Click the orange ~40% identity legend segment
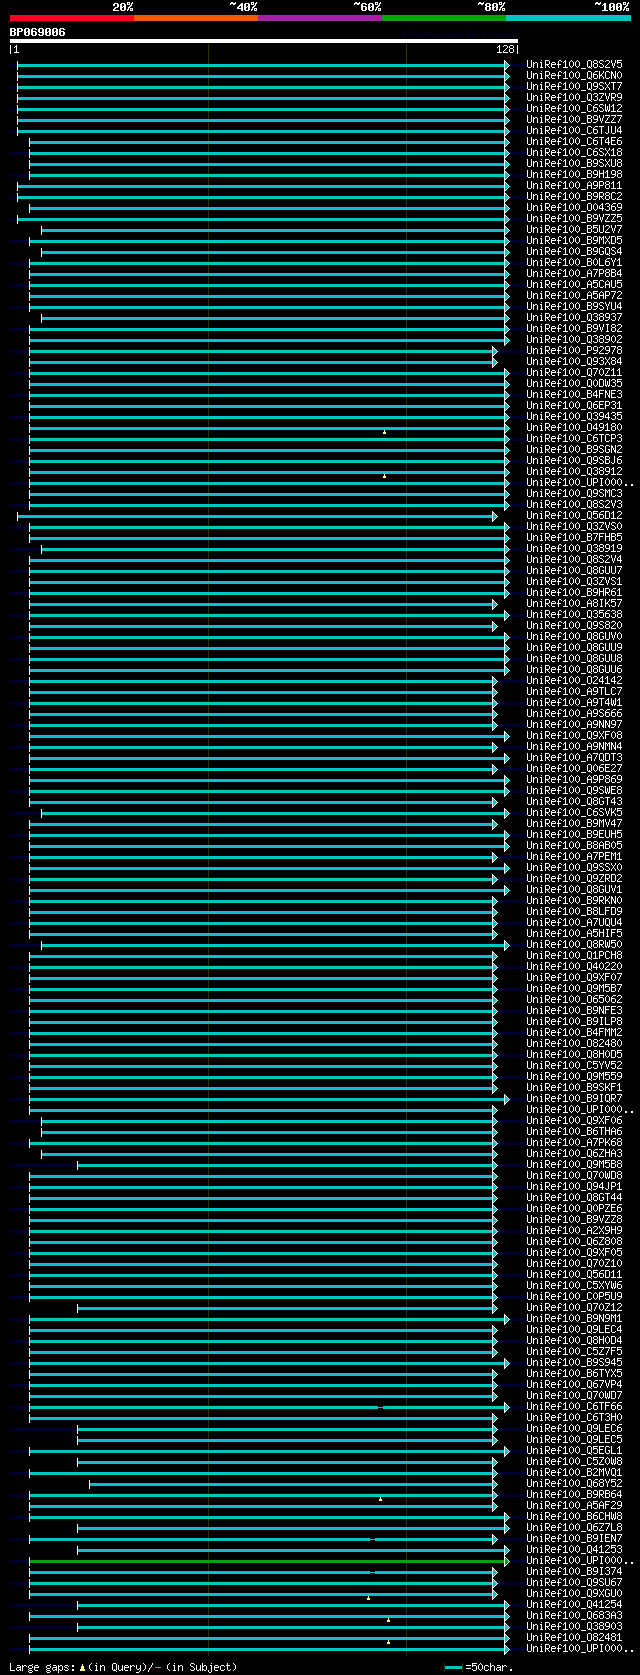The image size is (640, 1675). [196, 18]
